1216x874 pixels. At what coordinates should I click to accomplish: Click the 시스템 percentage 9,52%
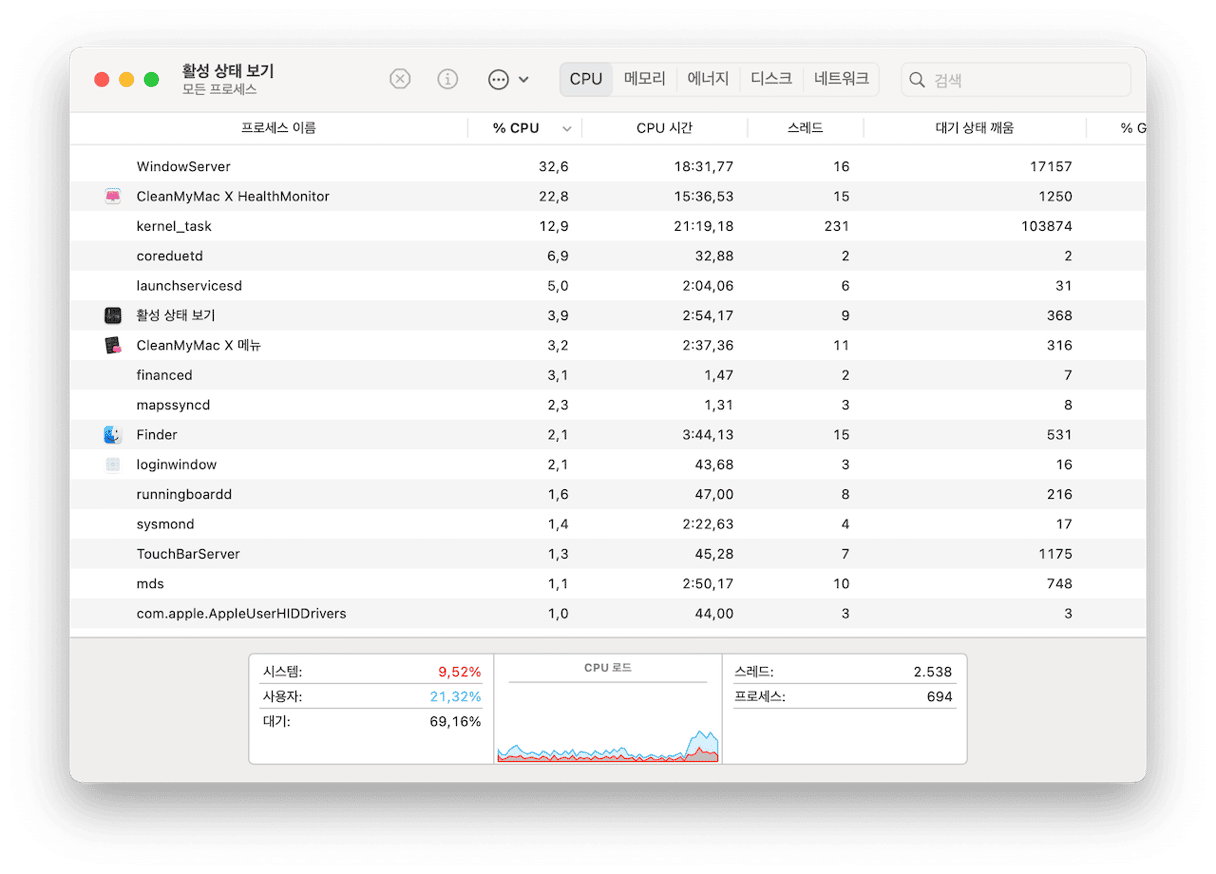pos(460,672)
